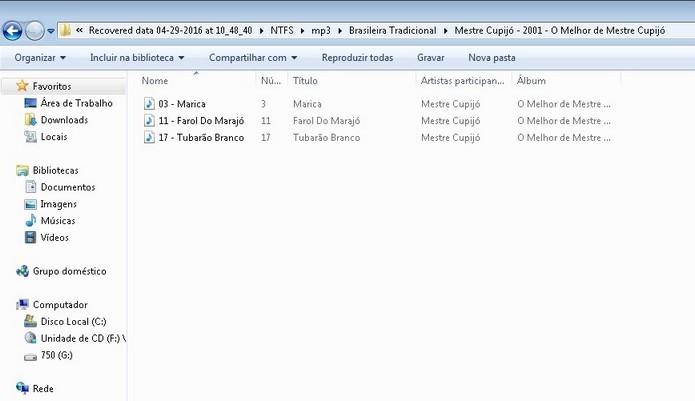Click the Documentos page icon
The image size is (695, 401).
click(31, 187)
